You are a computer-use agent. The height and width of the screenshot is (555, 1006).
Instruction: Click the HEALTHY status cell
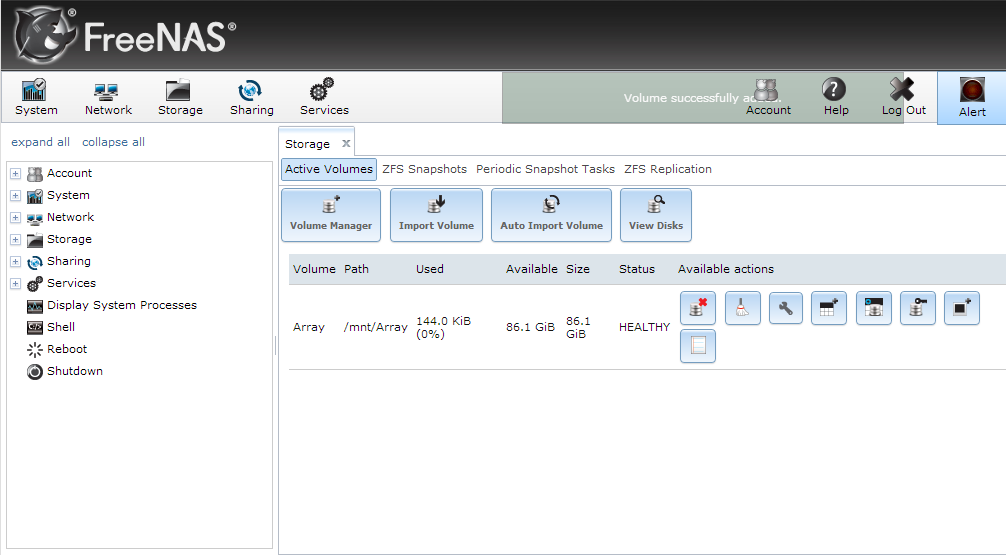point(644,327)
